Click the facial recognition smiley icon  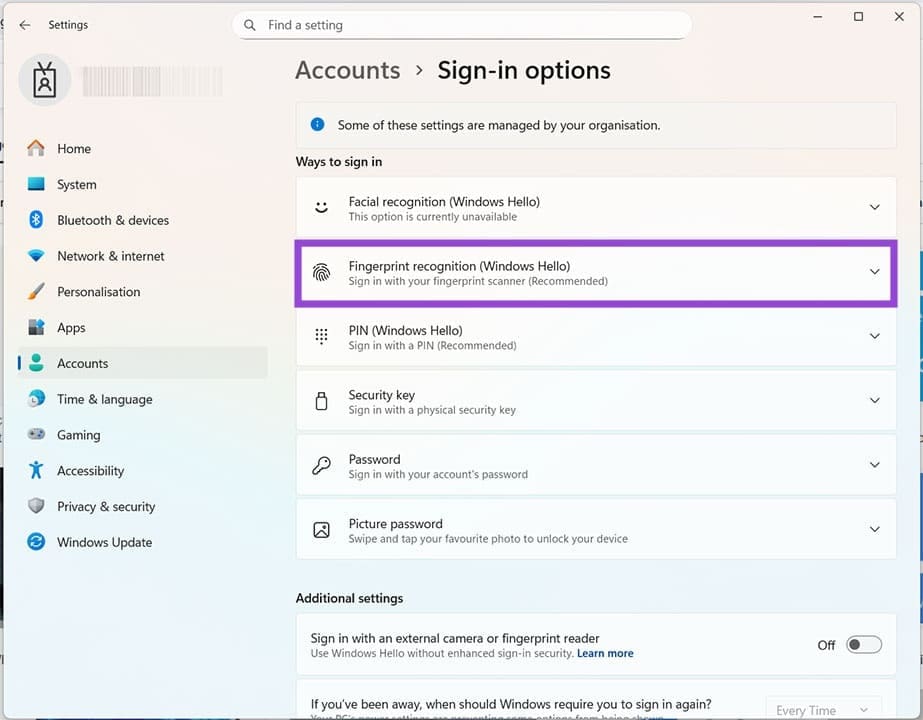[321, 208]
